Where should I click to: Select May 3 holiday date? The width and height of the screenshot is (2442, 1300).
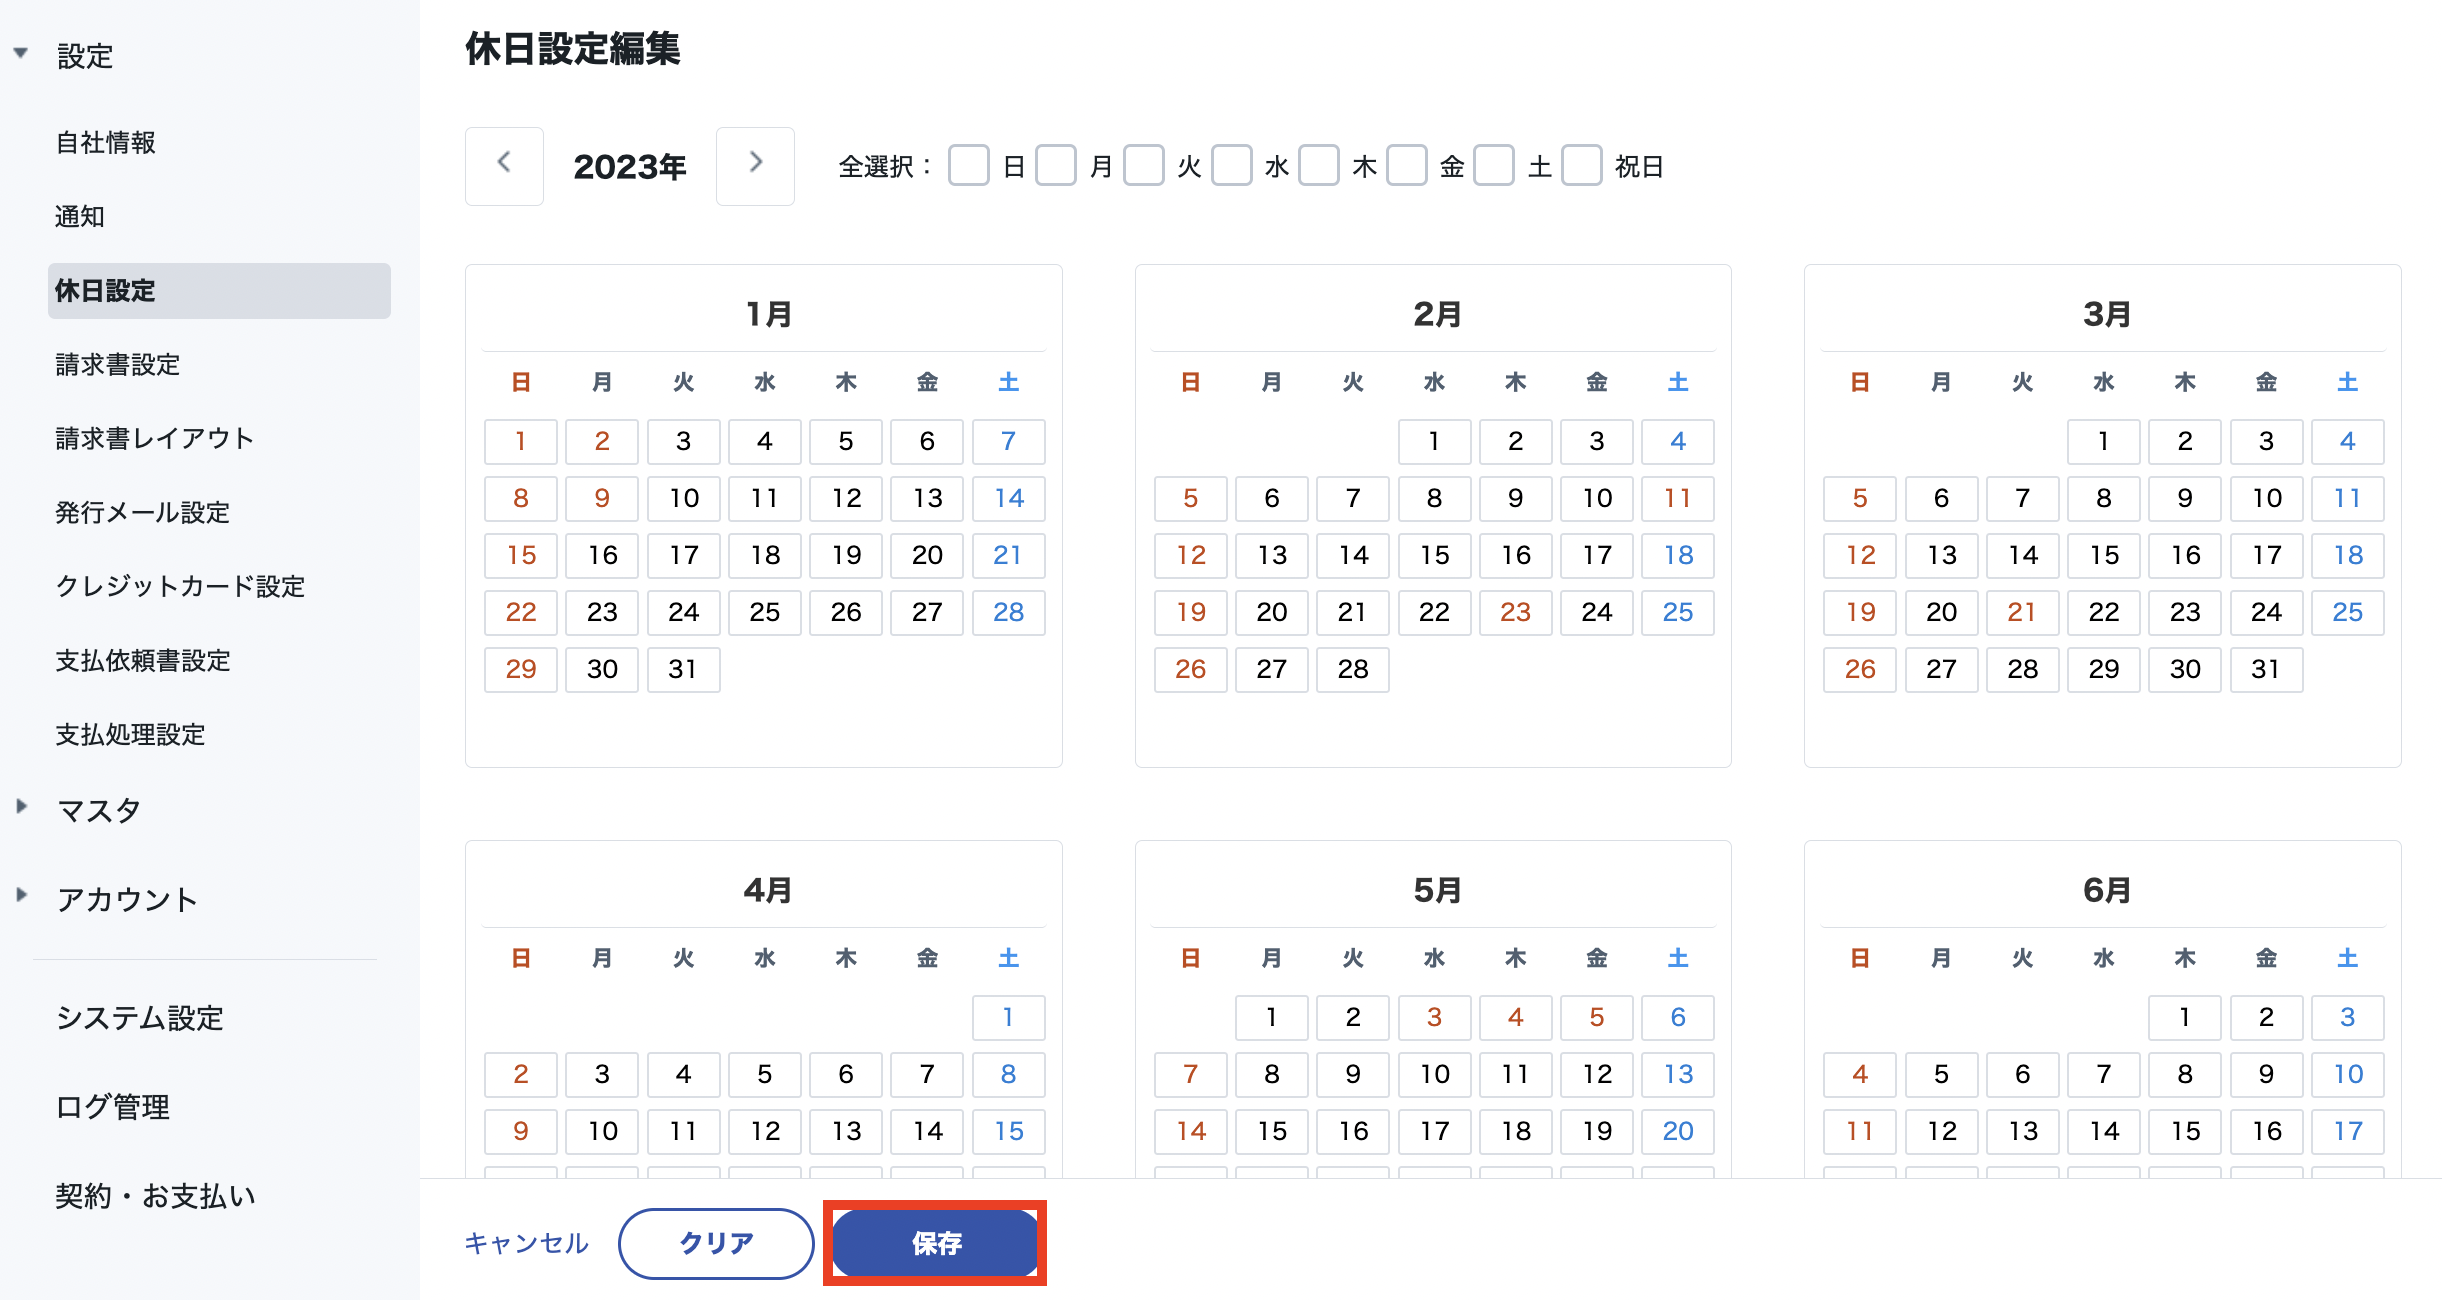[x=1434, y=1017]
